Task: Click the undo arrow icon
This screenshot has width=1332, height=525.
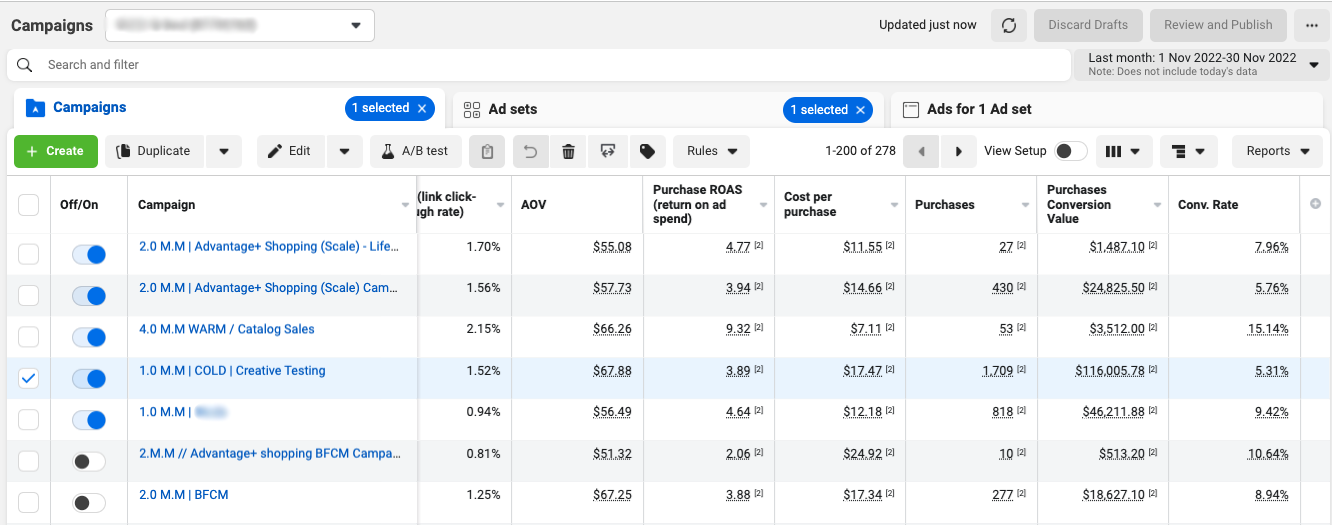Action: point(530,151)
